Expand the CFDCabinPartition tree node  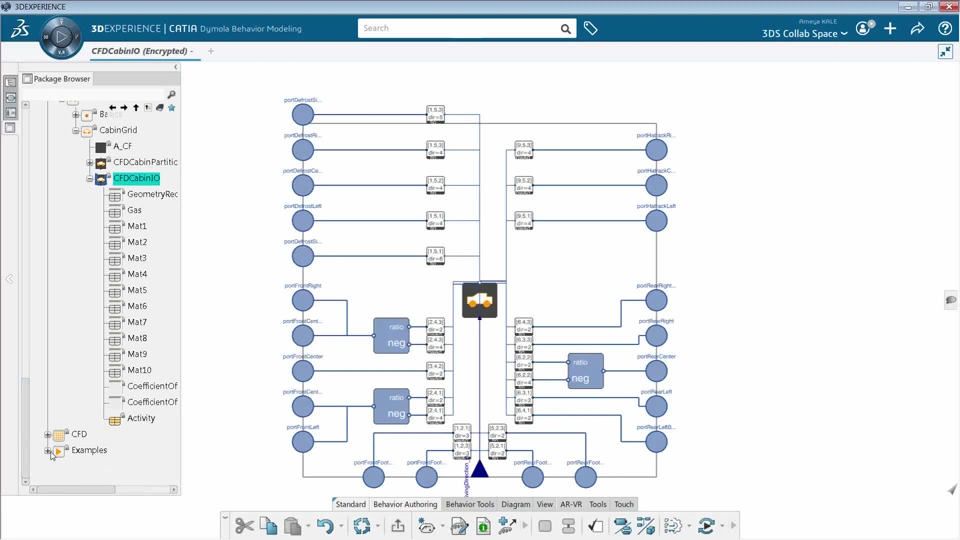(x=89, y=163)
